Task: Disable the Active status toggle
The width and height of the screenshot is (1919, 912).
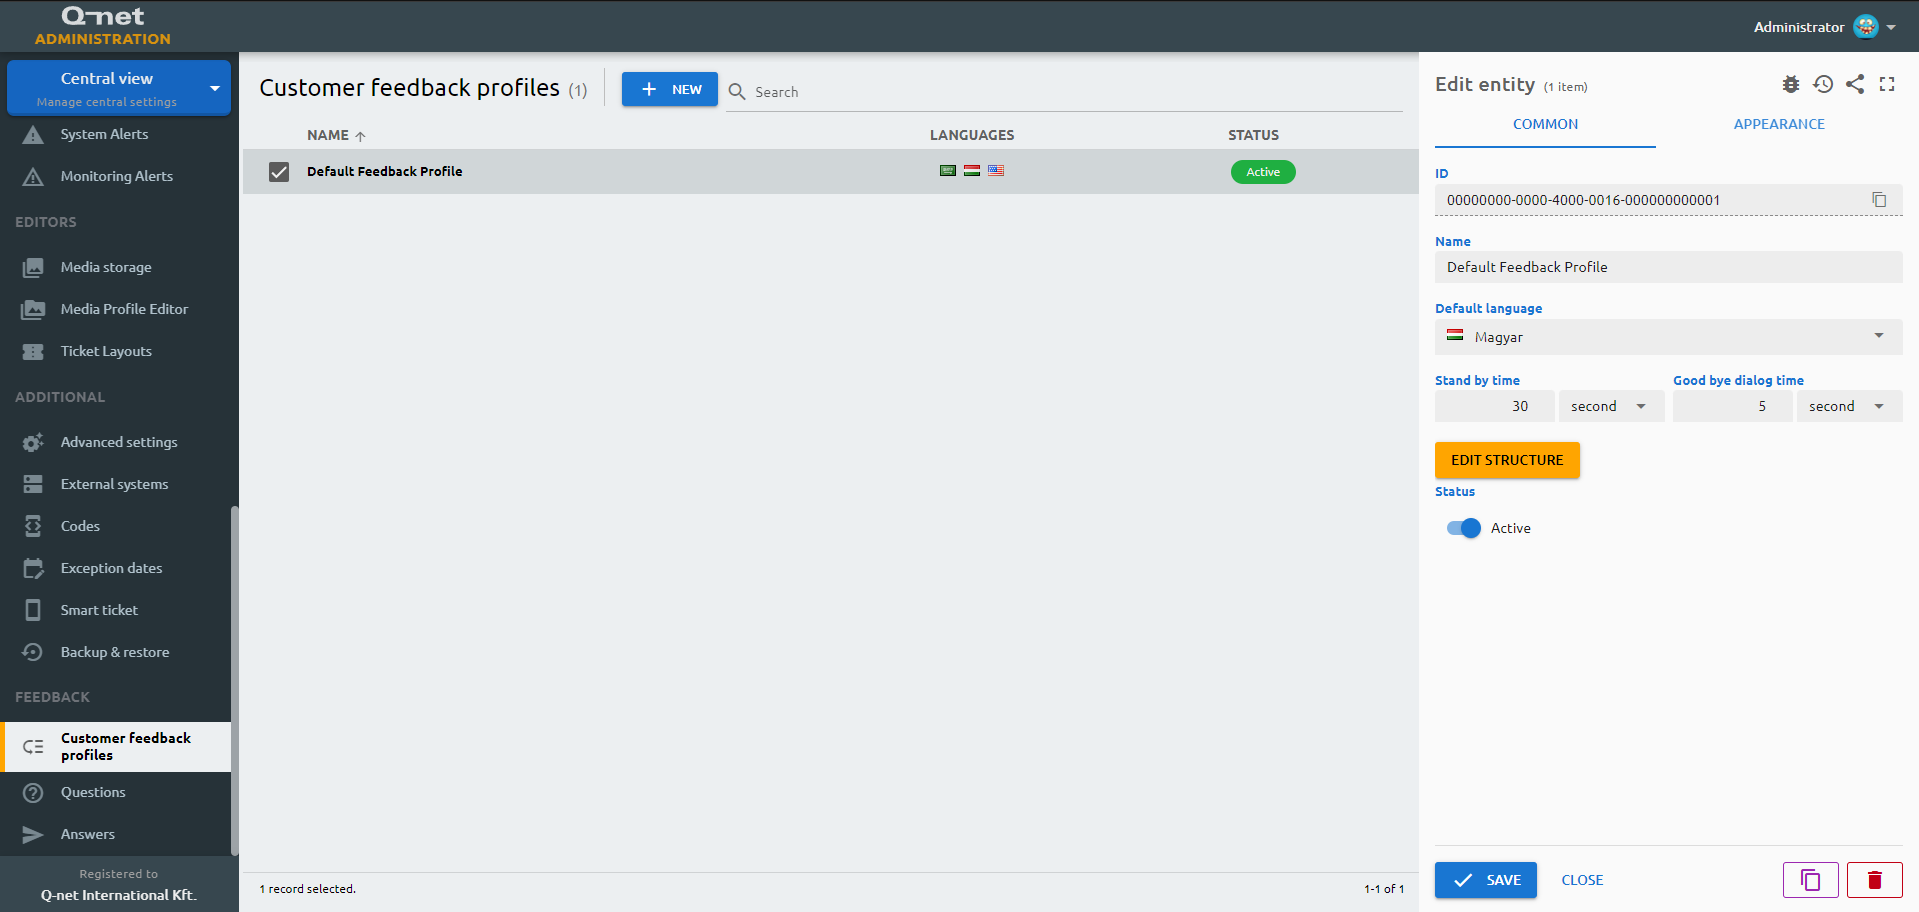Action: point(1462,528)
